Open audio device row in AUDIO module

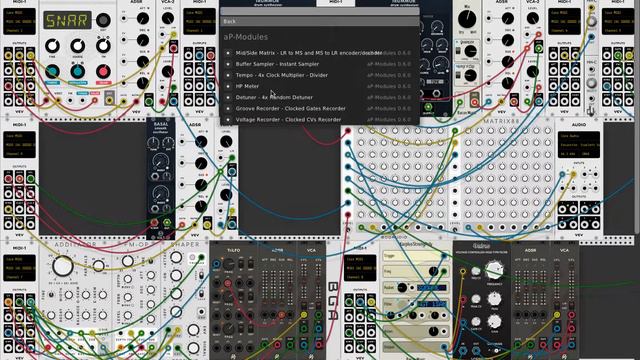pos(579,144)
